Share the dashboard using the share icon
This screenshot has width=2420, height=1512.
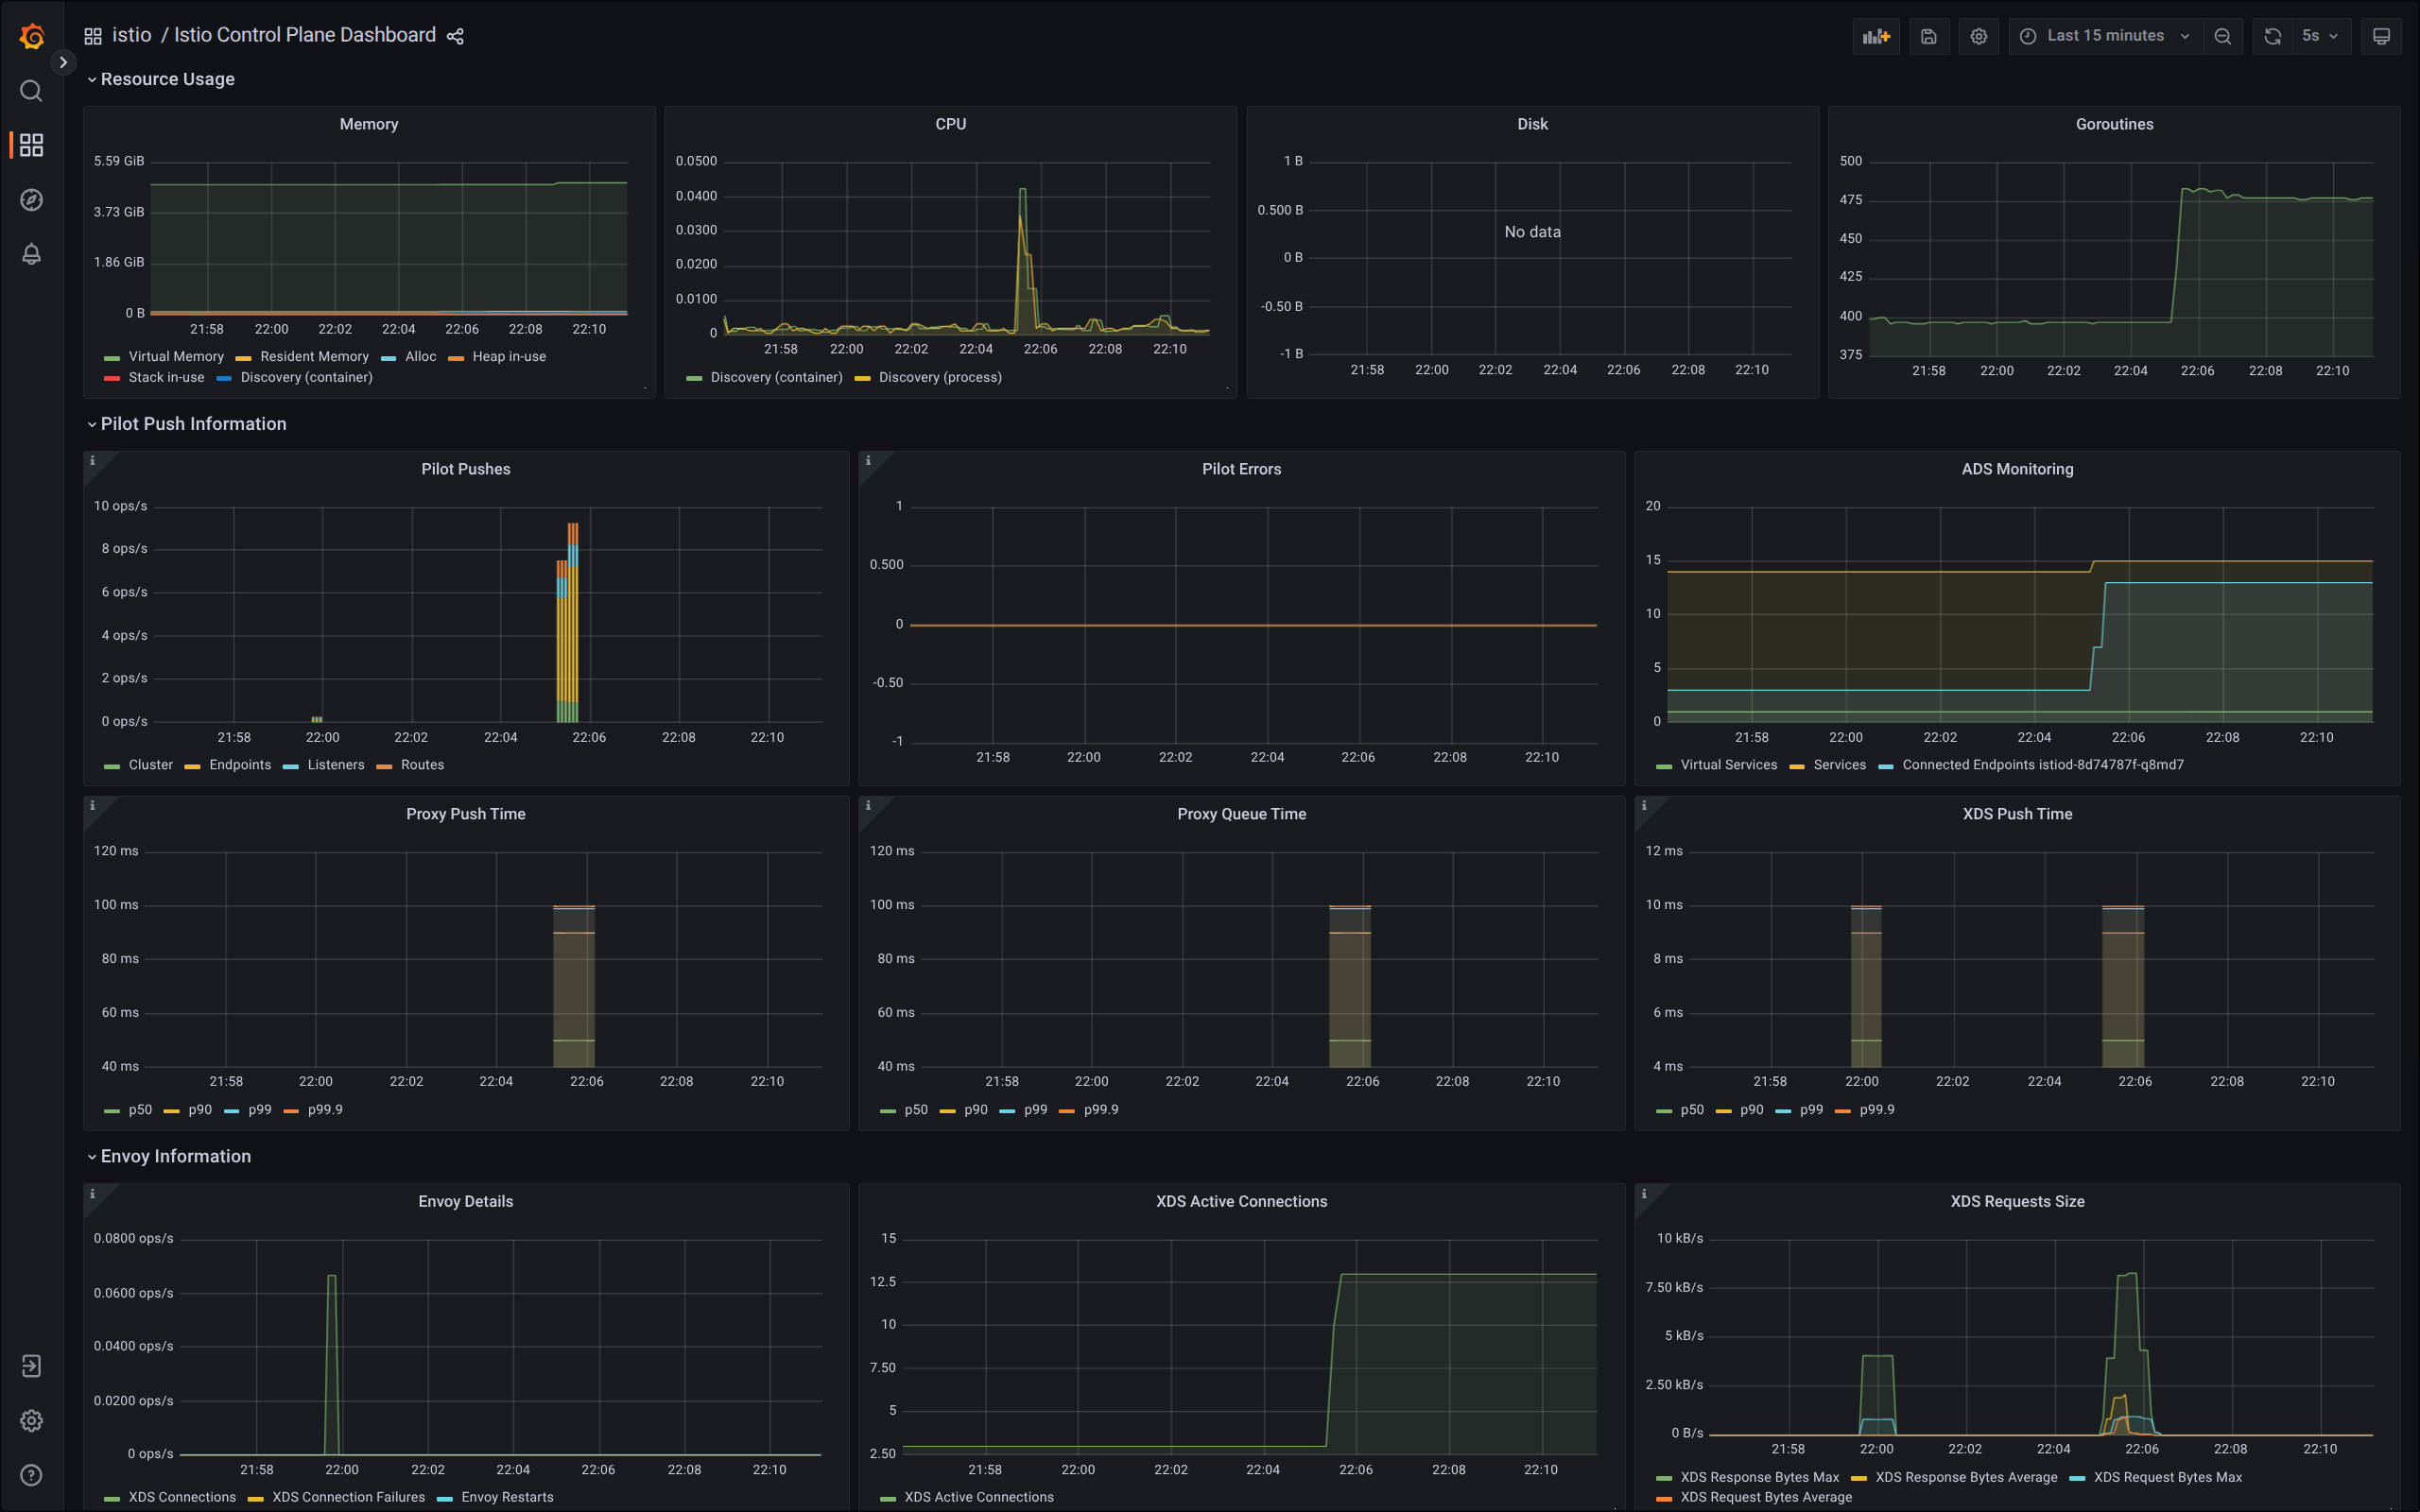tap(455, 36)
